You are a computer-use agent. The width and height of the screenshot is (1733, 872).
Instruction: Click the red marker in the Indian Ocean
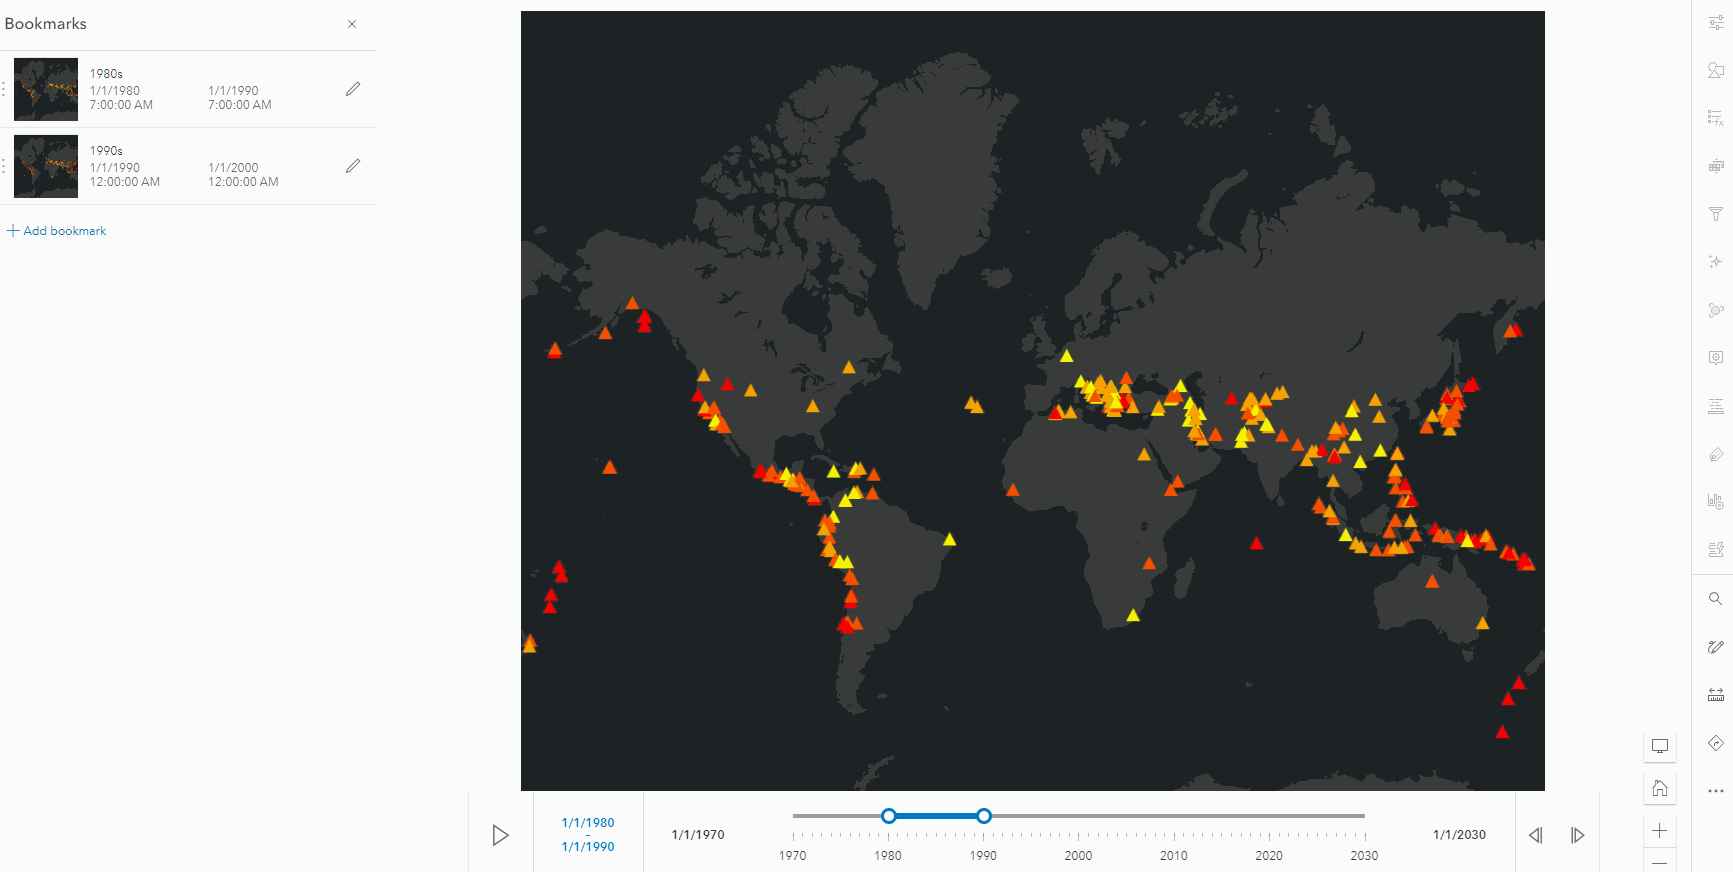(x=1256, y=543)
